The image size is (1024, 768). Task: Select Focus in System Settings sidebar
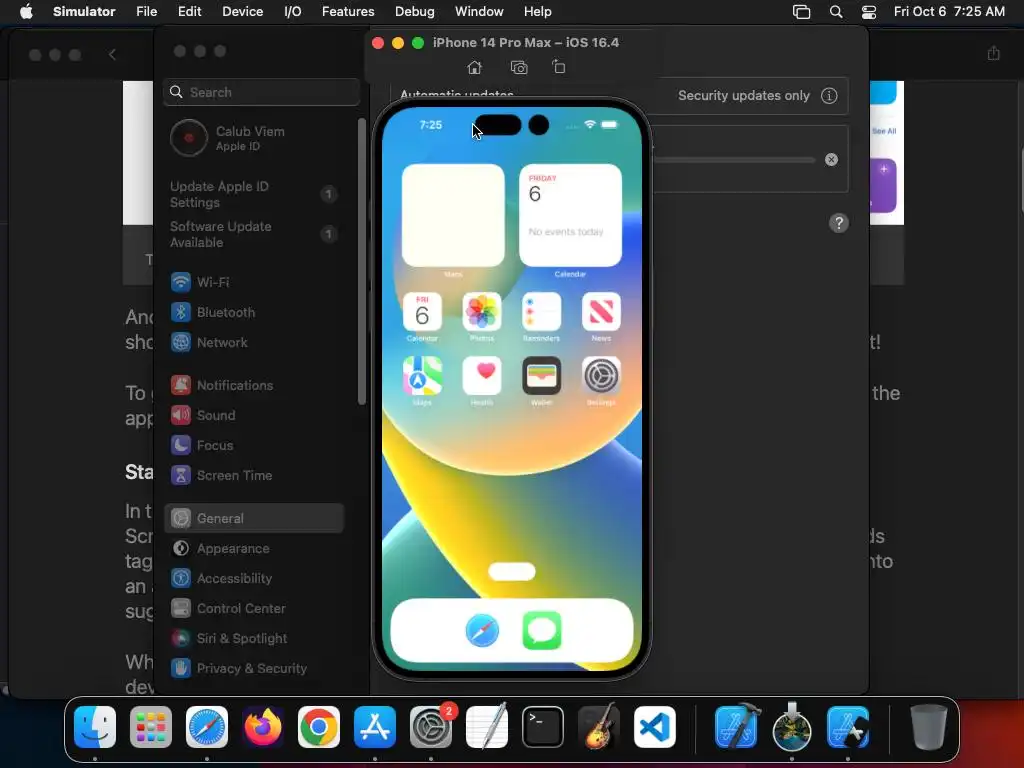[x=253, y=445]
